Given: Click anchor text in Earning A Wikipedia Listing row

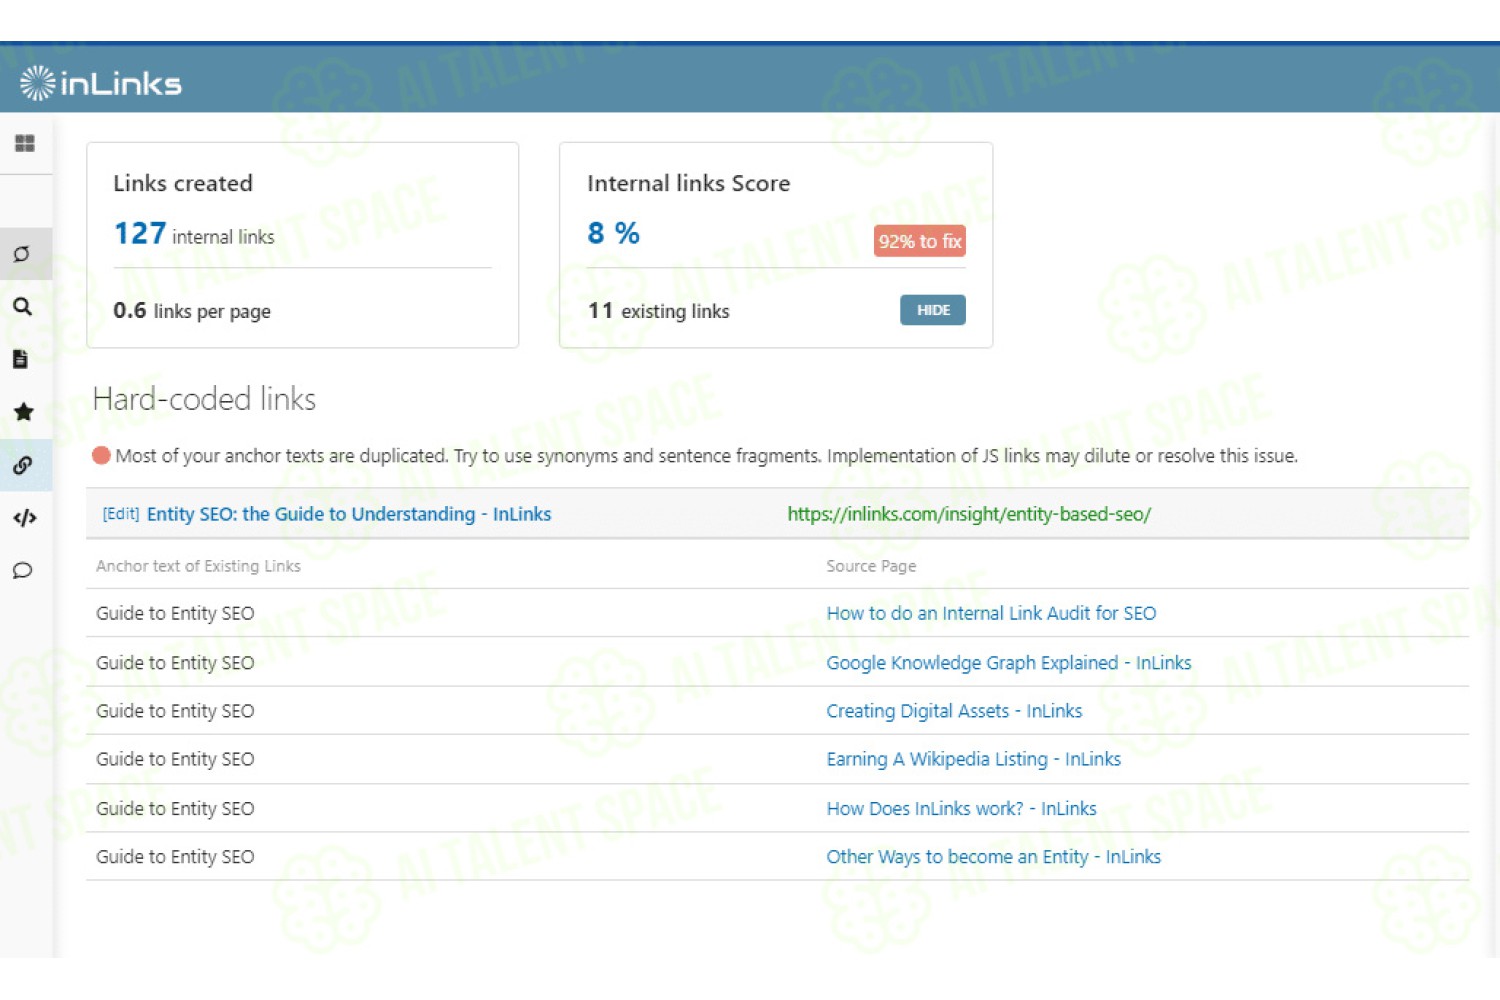Looking at the screenshot, I should click(175, 759).
